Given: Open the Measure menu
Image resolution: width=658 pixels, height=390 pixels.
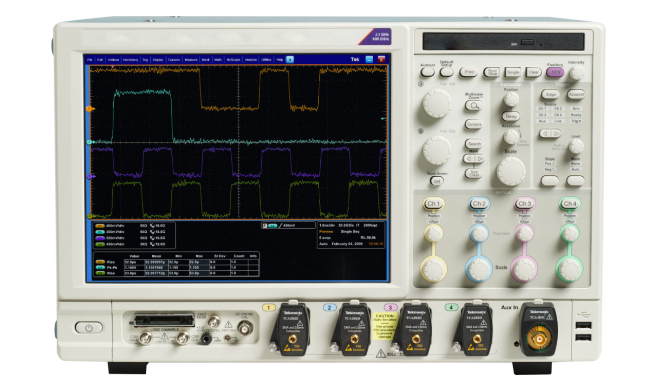Looking at the screenshot, I should pyautogui.click(x=191, y=60).
